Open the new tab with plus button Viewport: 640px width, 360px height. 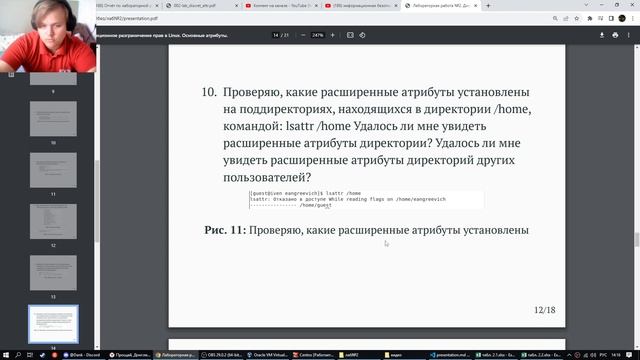click(488, 6)
